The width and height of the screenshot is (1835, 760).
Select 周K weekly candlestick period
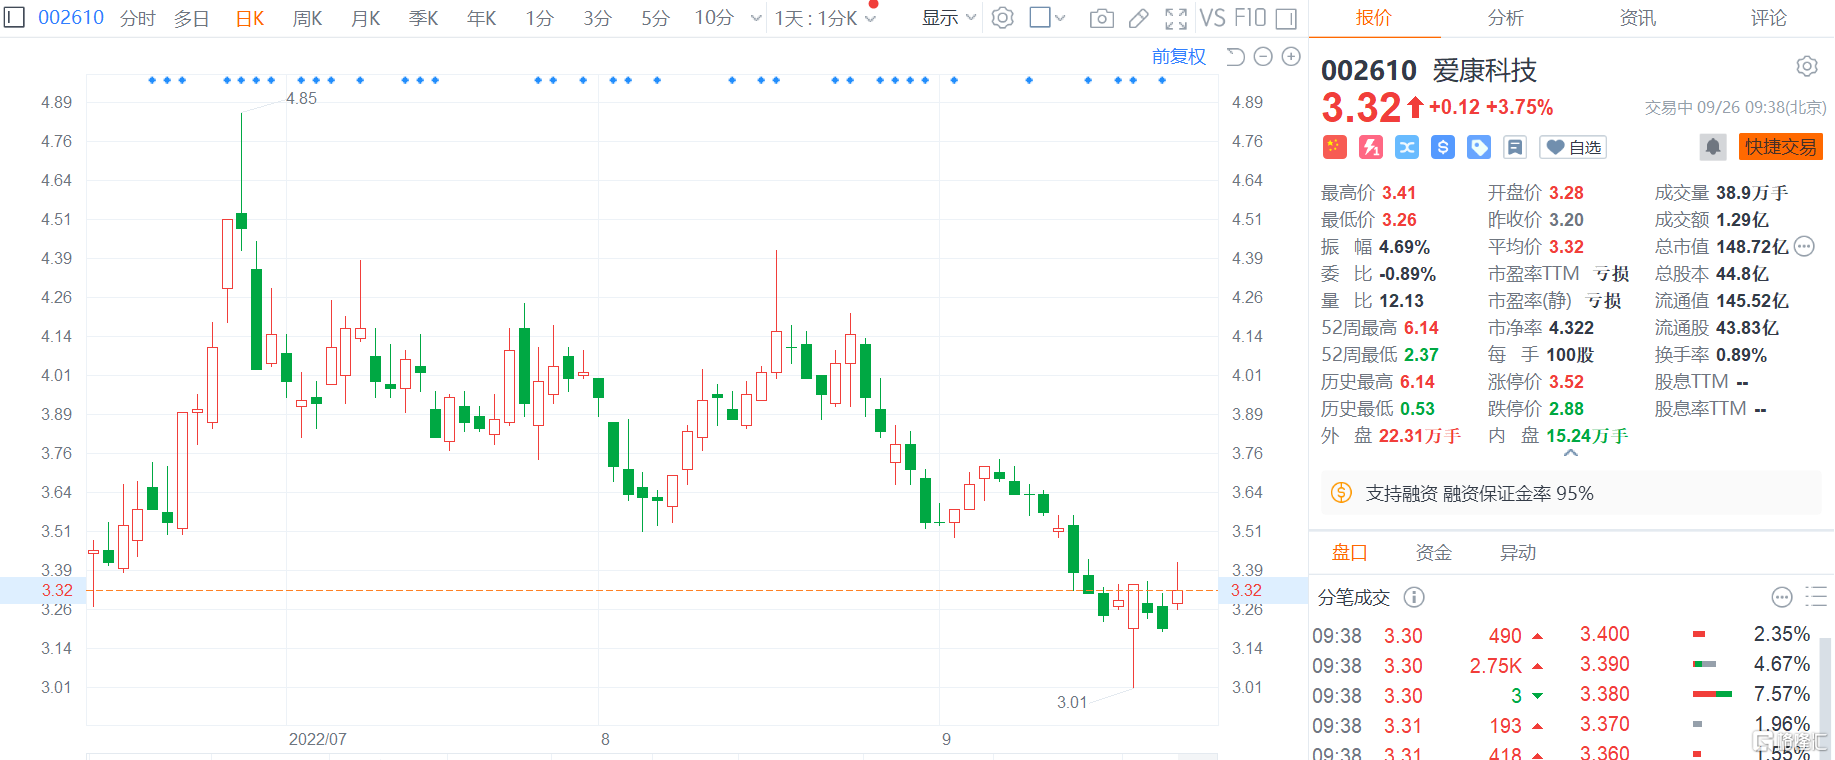pyautogui.click(x=307, y=18)
